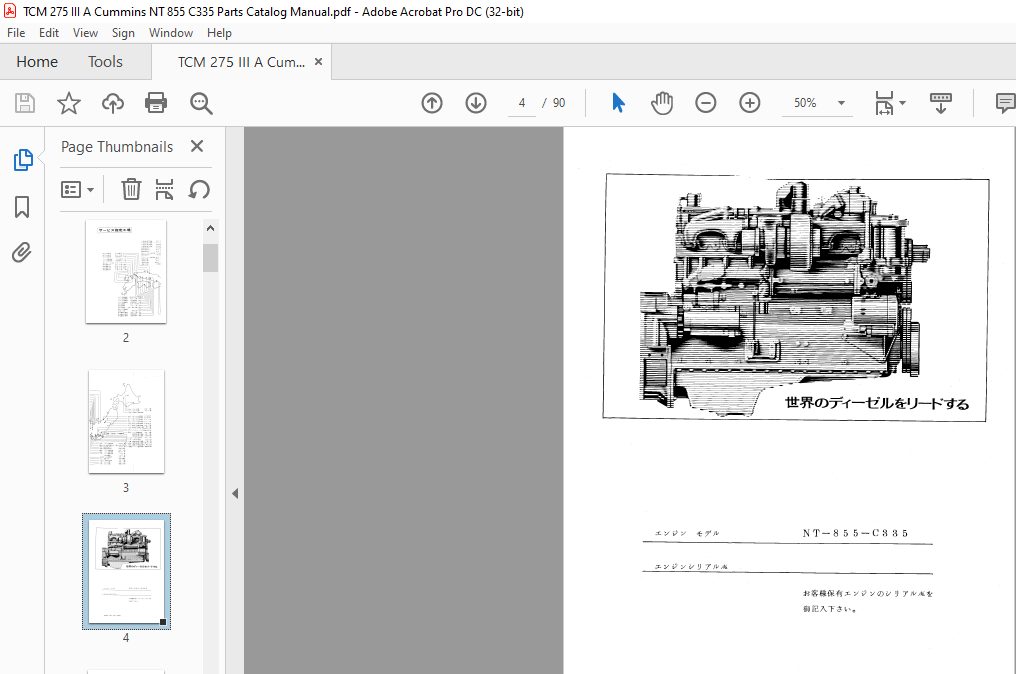This screenshot has height=674, width=1016.
Task: Click the read mode keyboard icon
Action: tap(941, 103)
